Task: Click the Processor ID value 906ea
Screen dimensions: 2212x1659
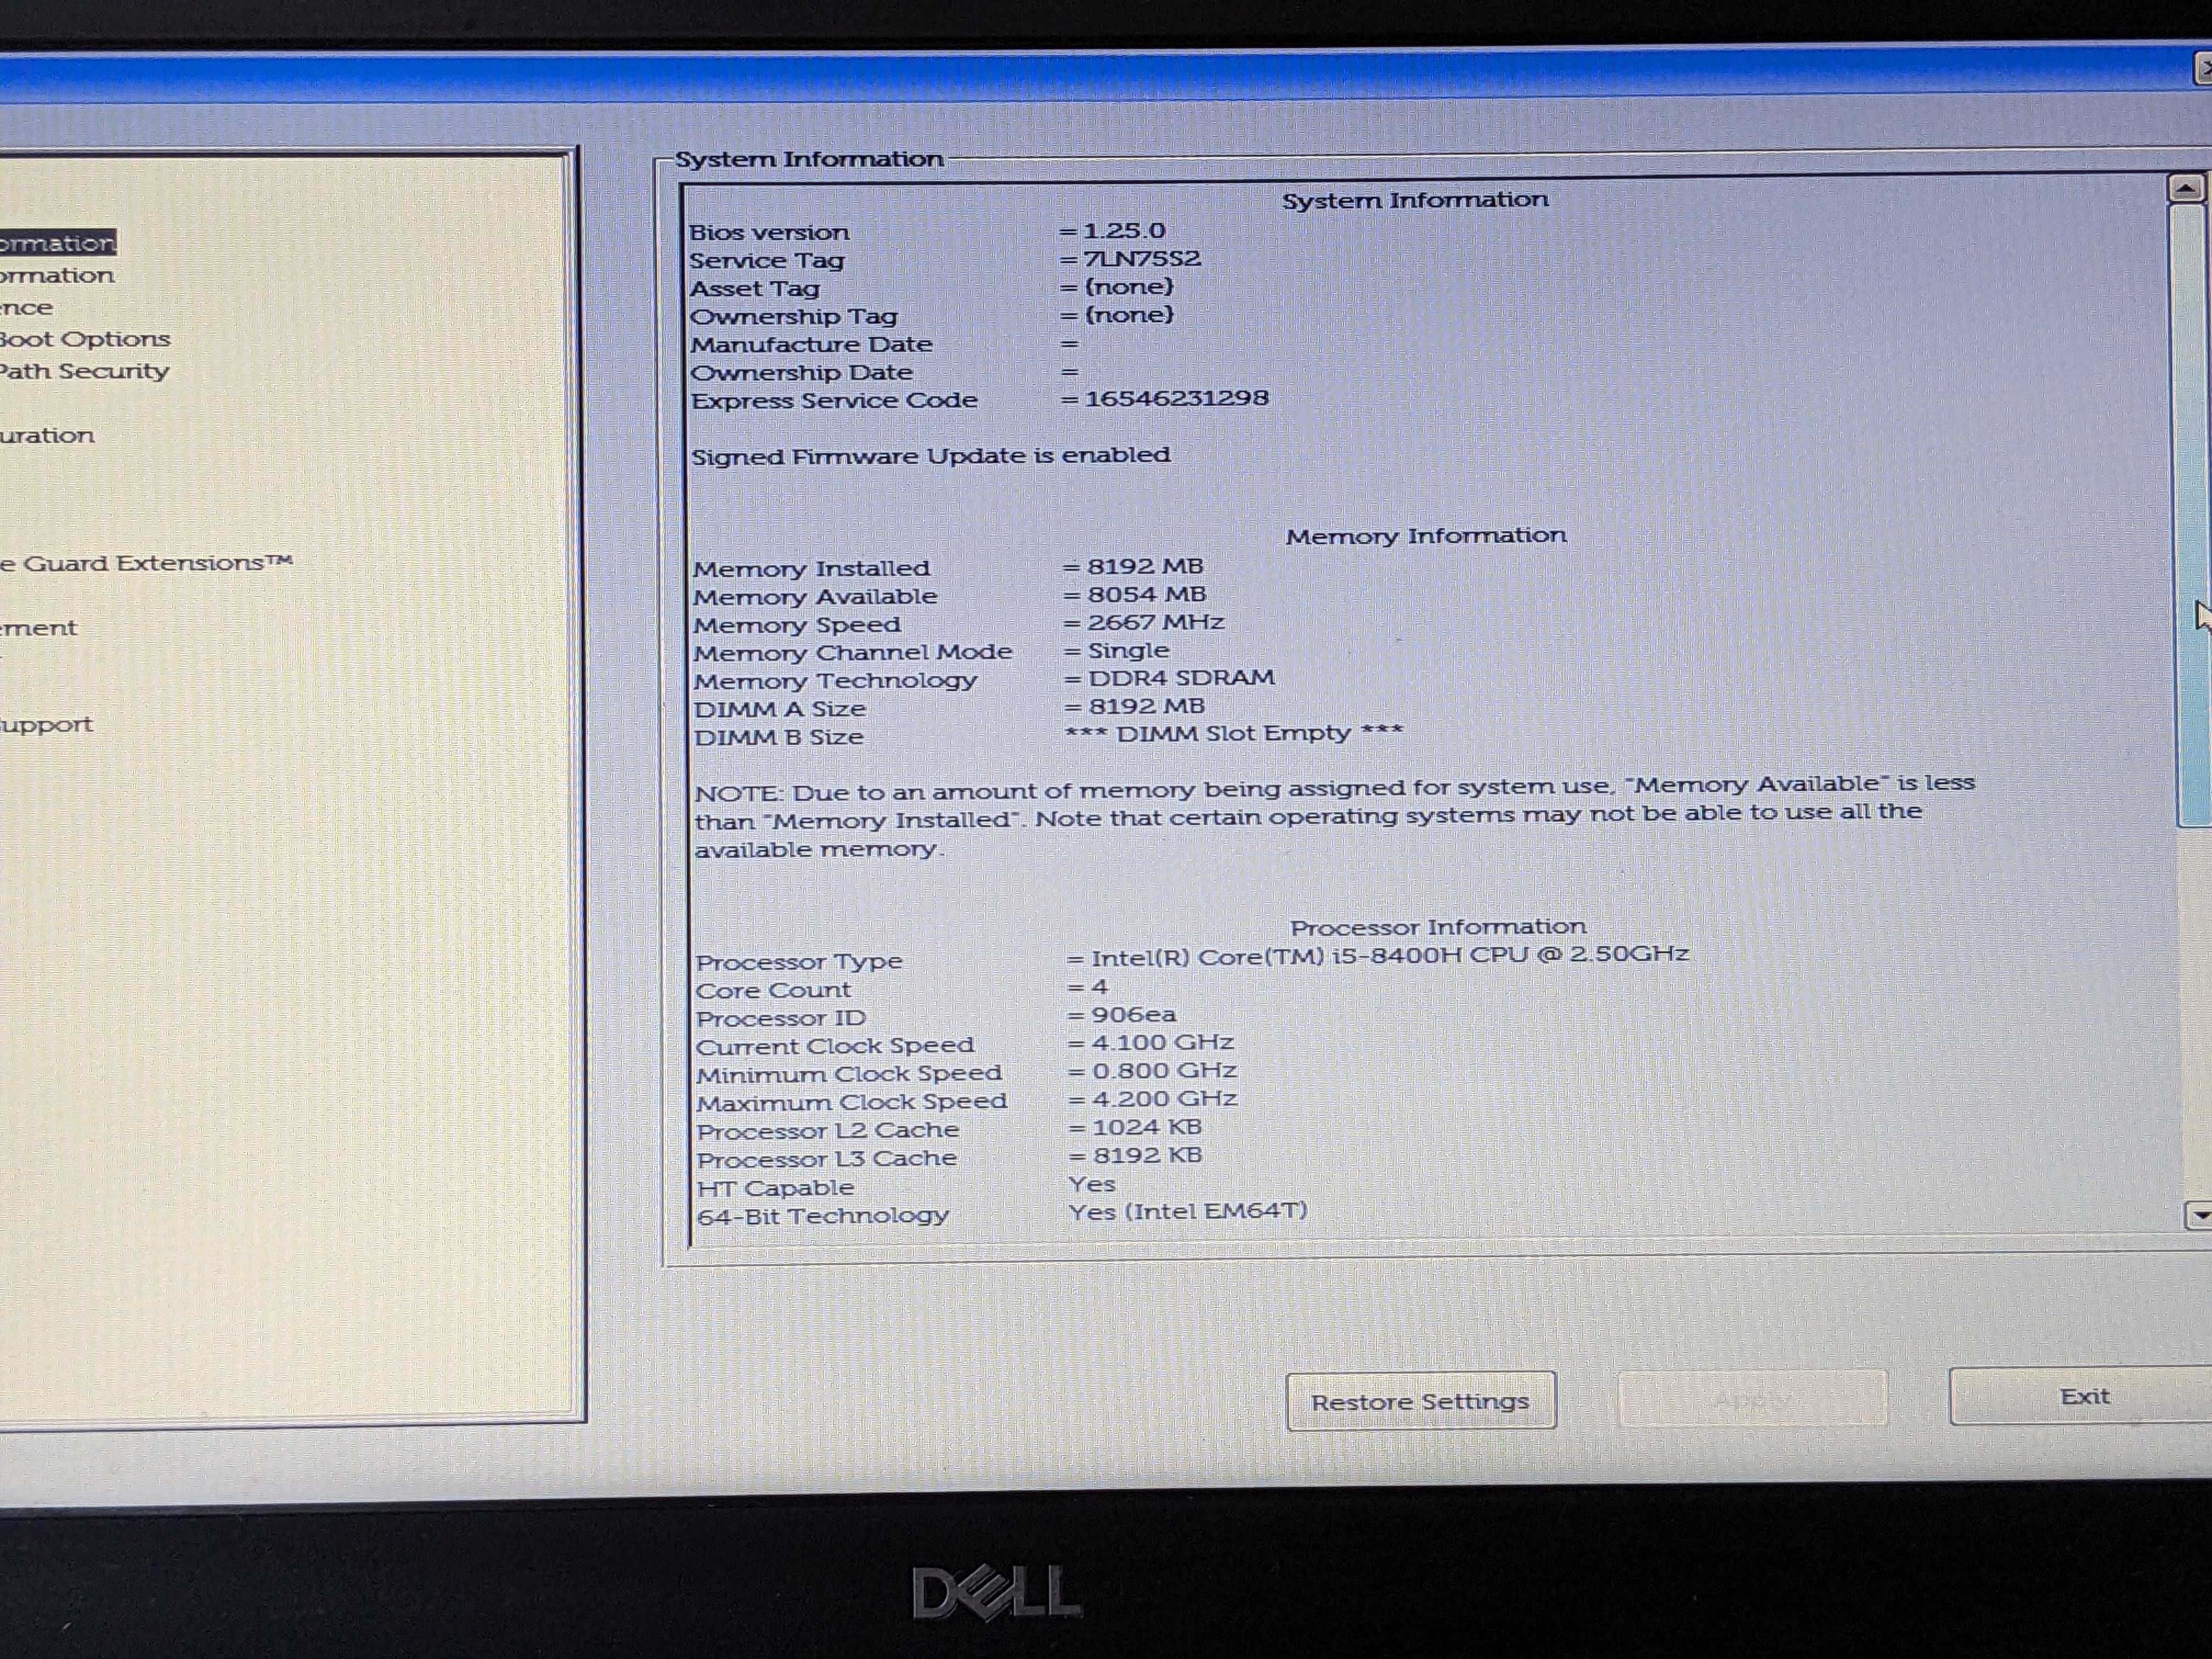Action: coord(1133,1014)
